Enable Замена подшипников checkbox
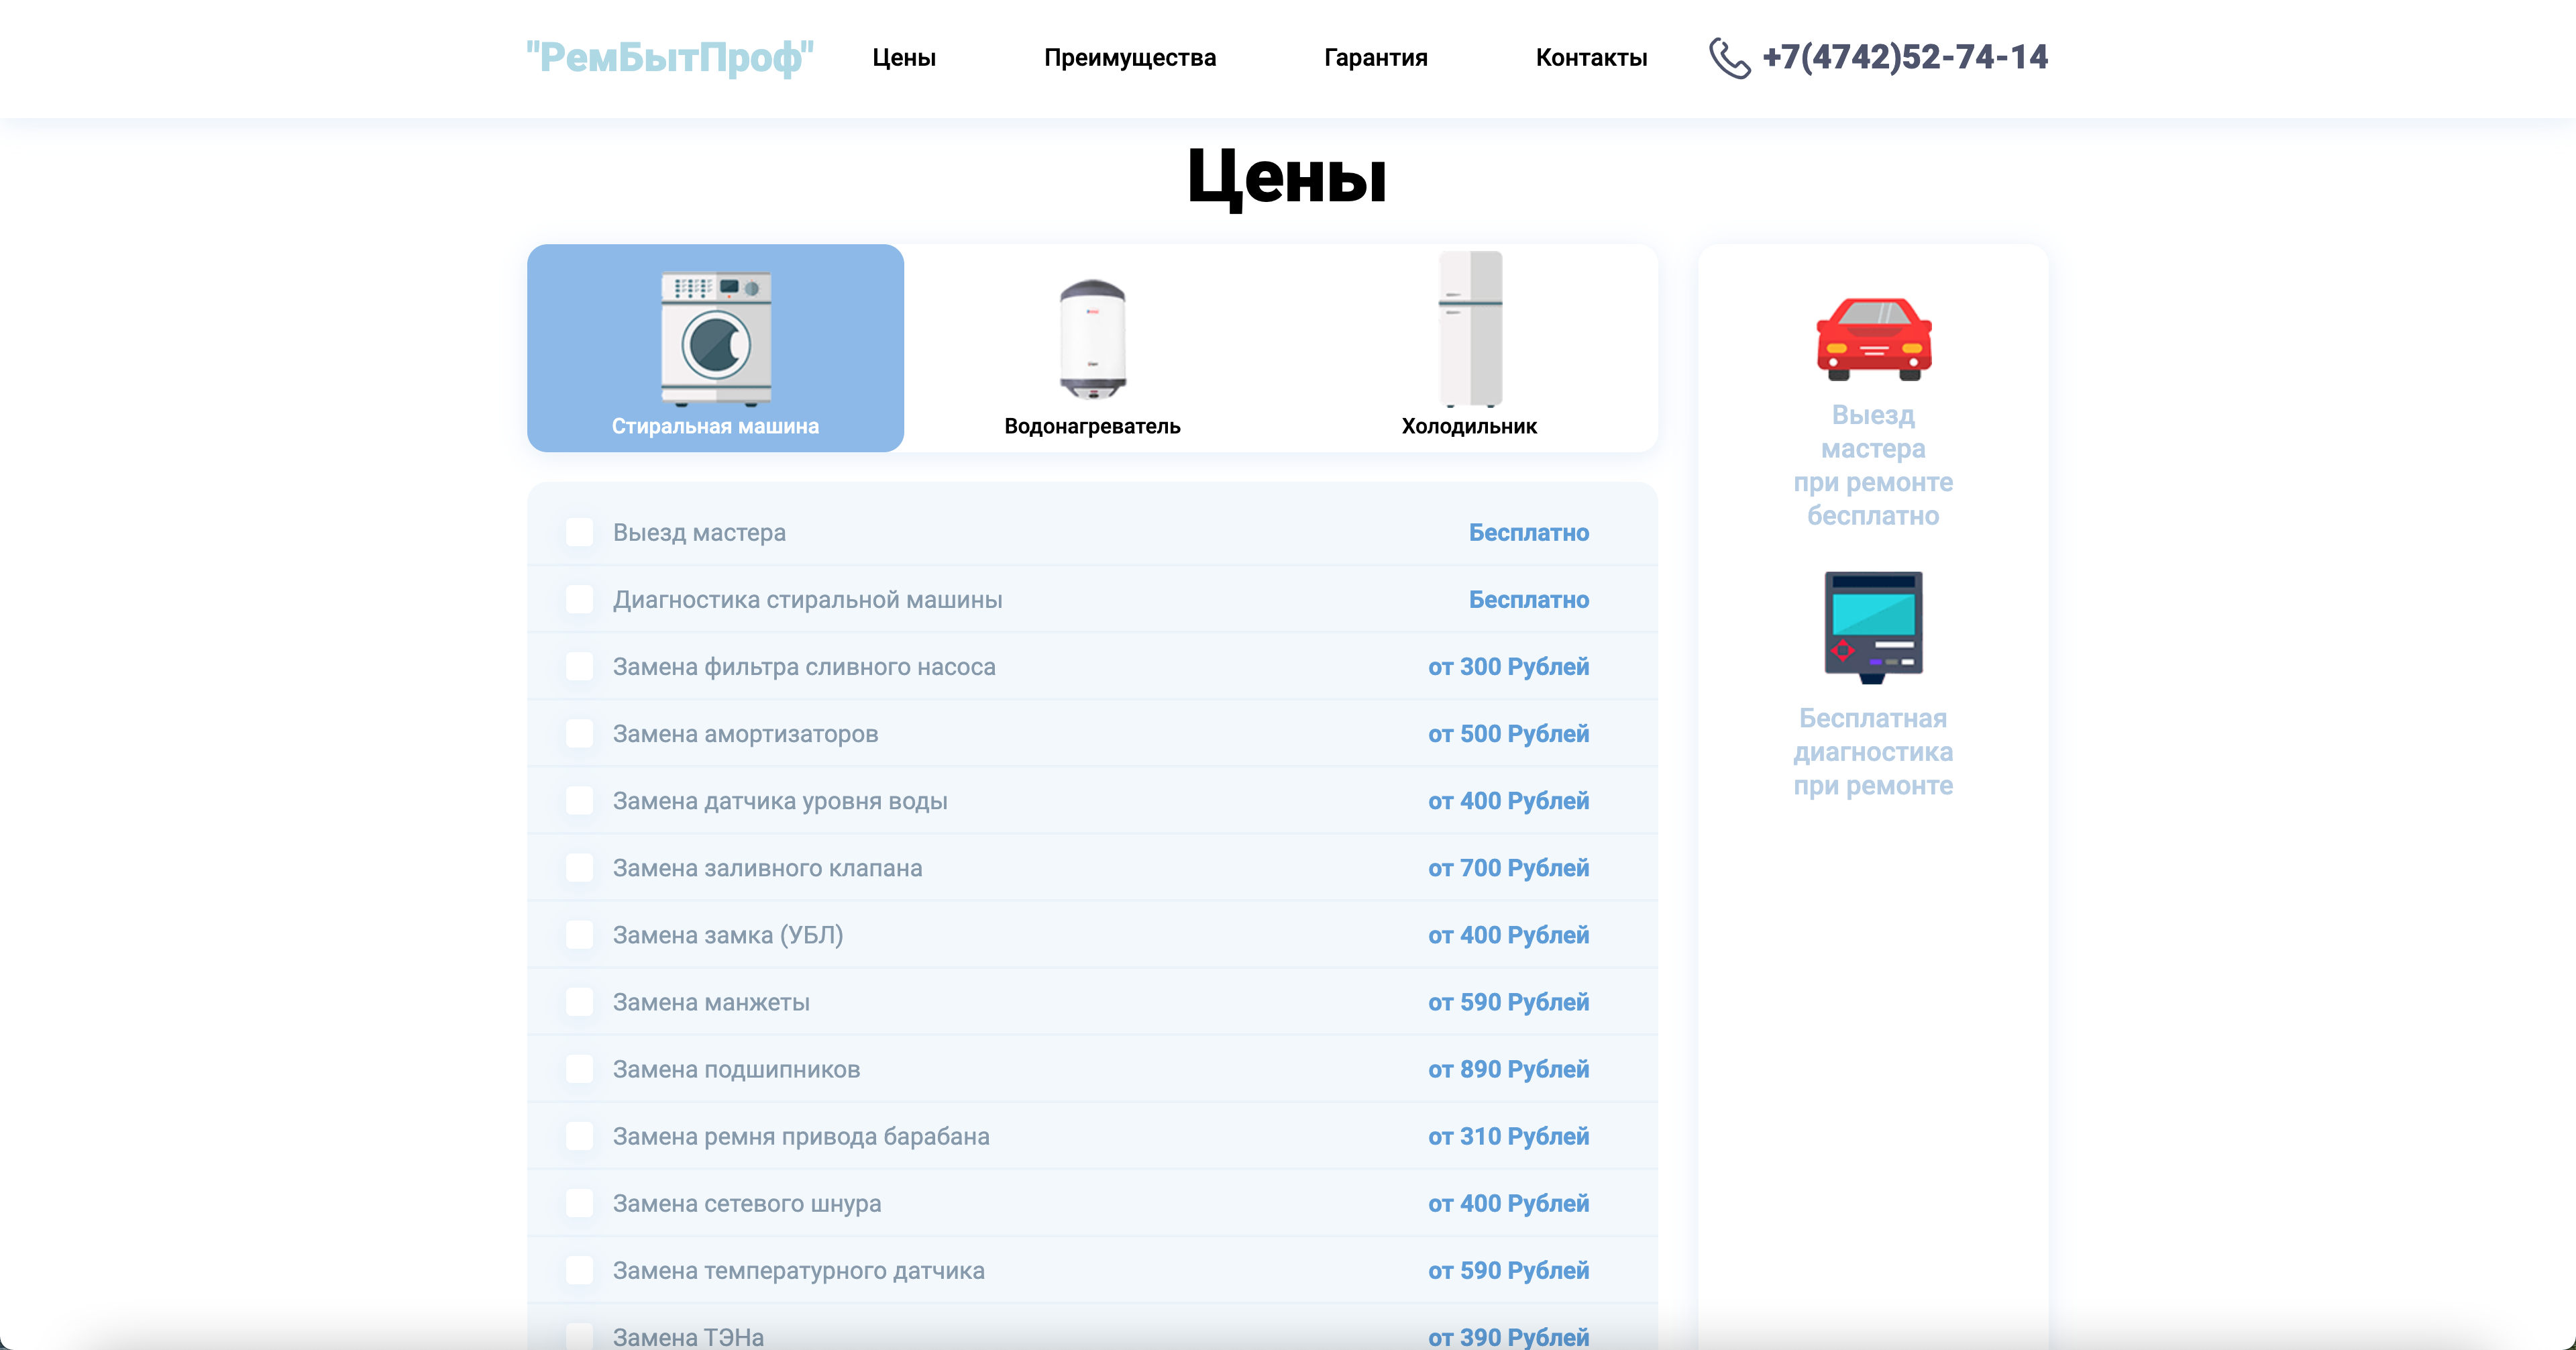Viewport: 2576px width, 1350px height. click(580, 1068)
